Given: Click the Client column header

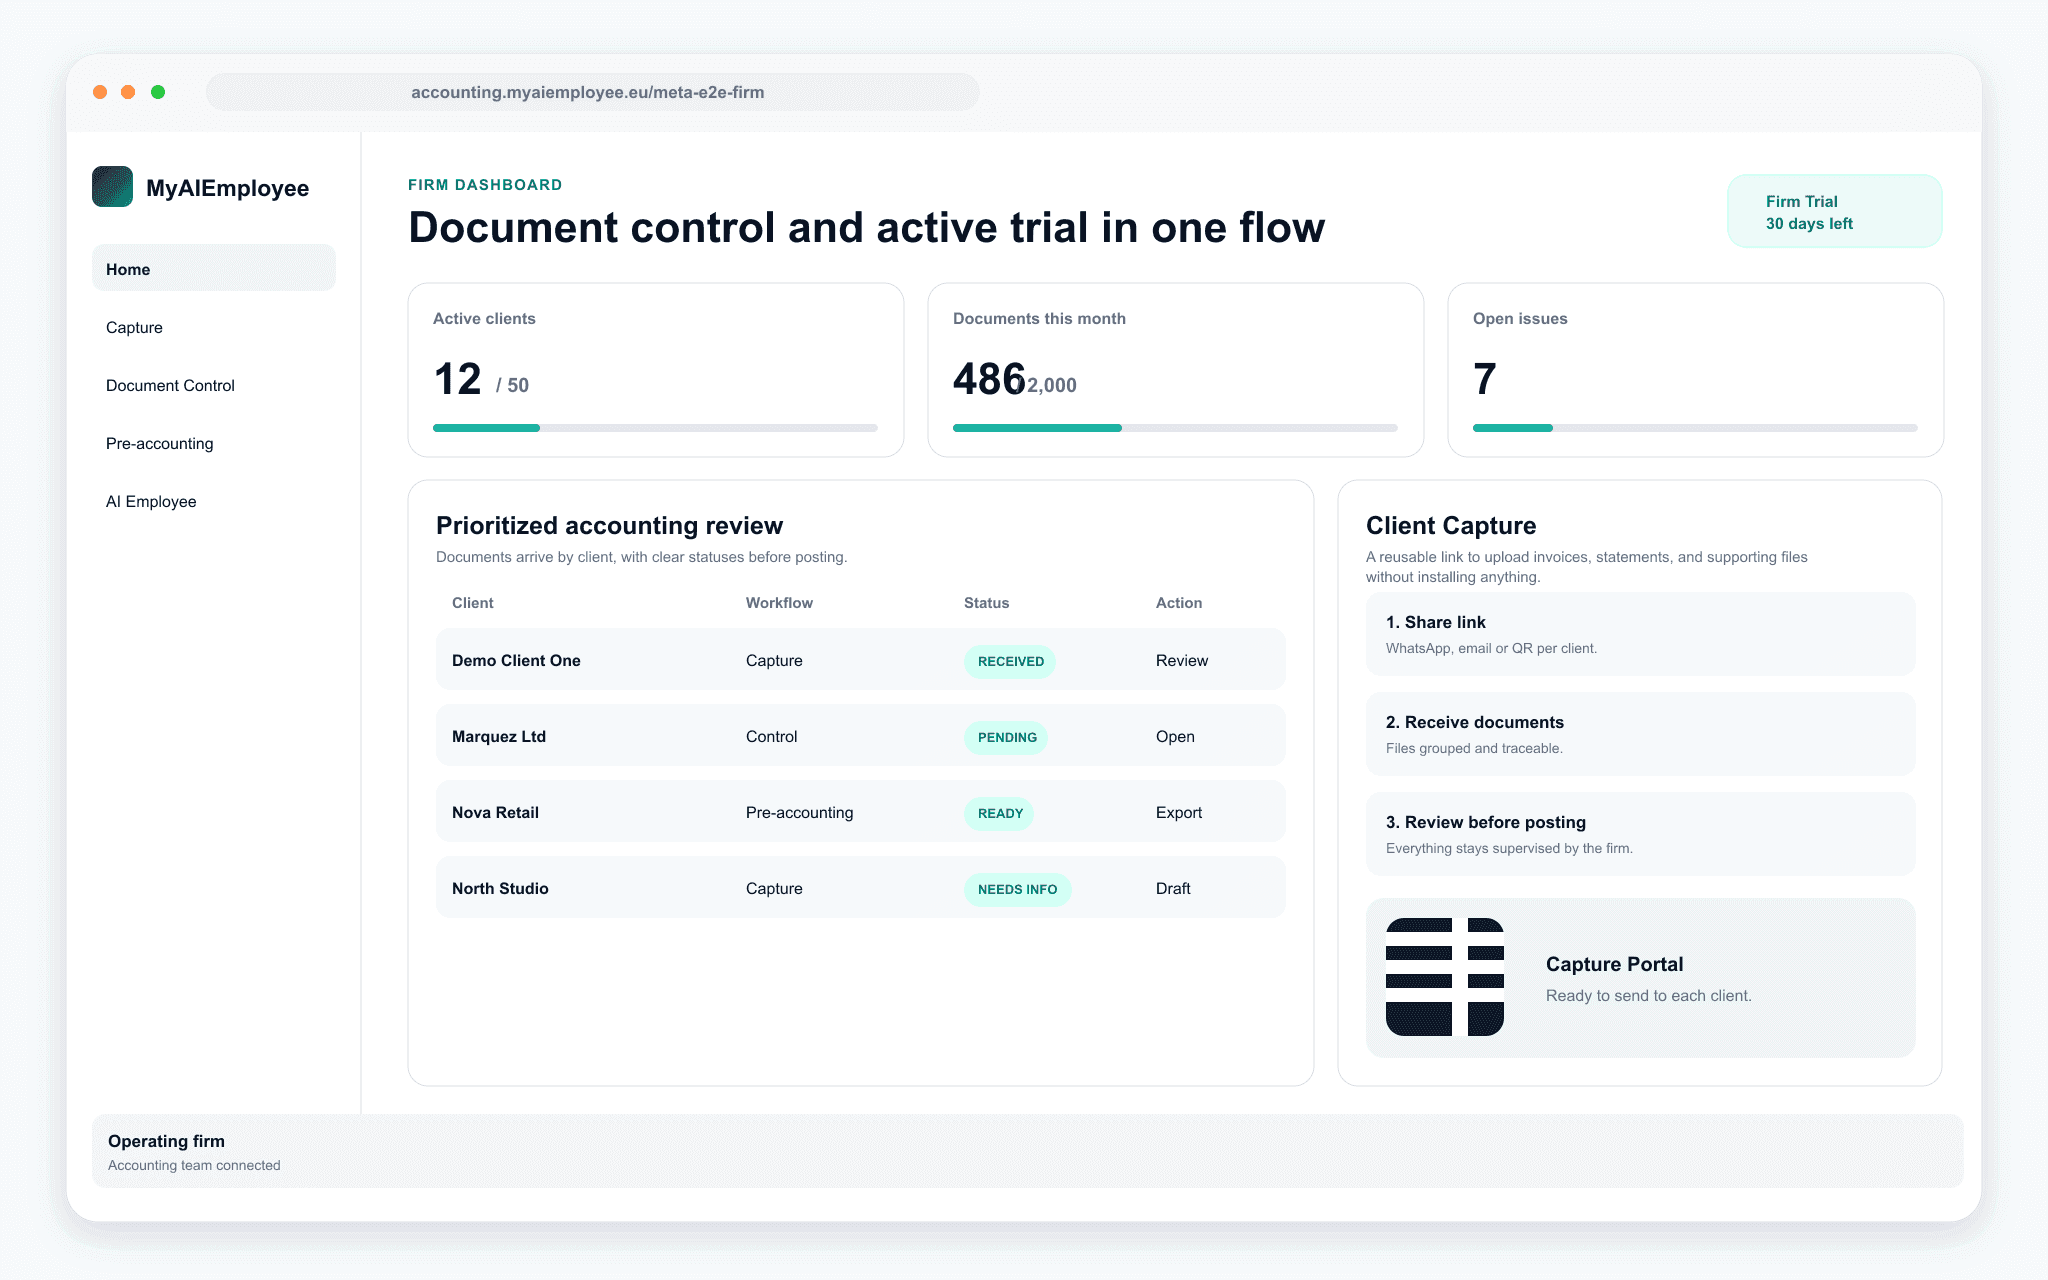Looking at the screenshot, I should (472, 602).
